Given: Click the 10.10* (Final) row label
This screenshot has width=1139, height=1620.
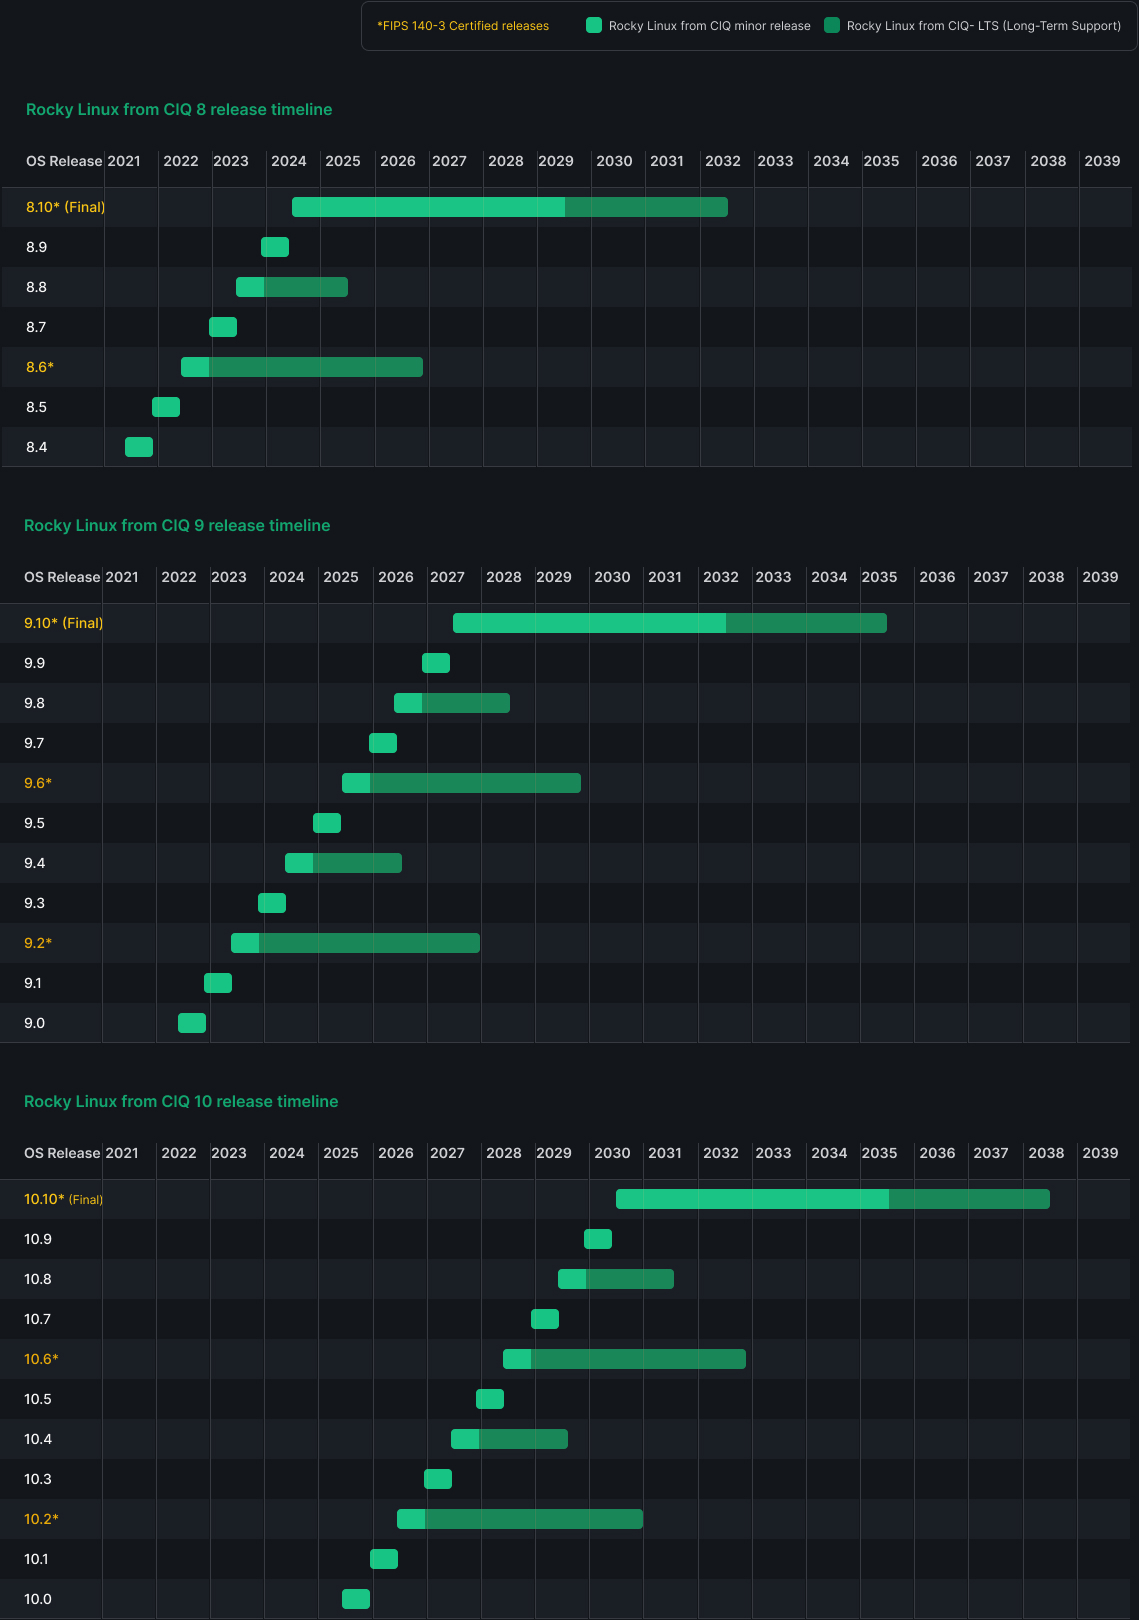Looking at the screenshot, I should coord(64,1199).
